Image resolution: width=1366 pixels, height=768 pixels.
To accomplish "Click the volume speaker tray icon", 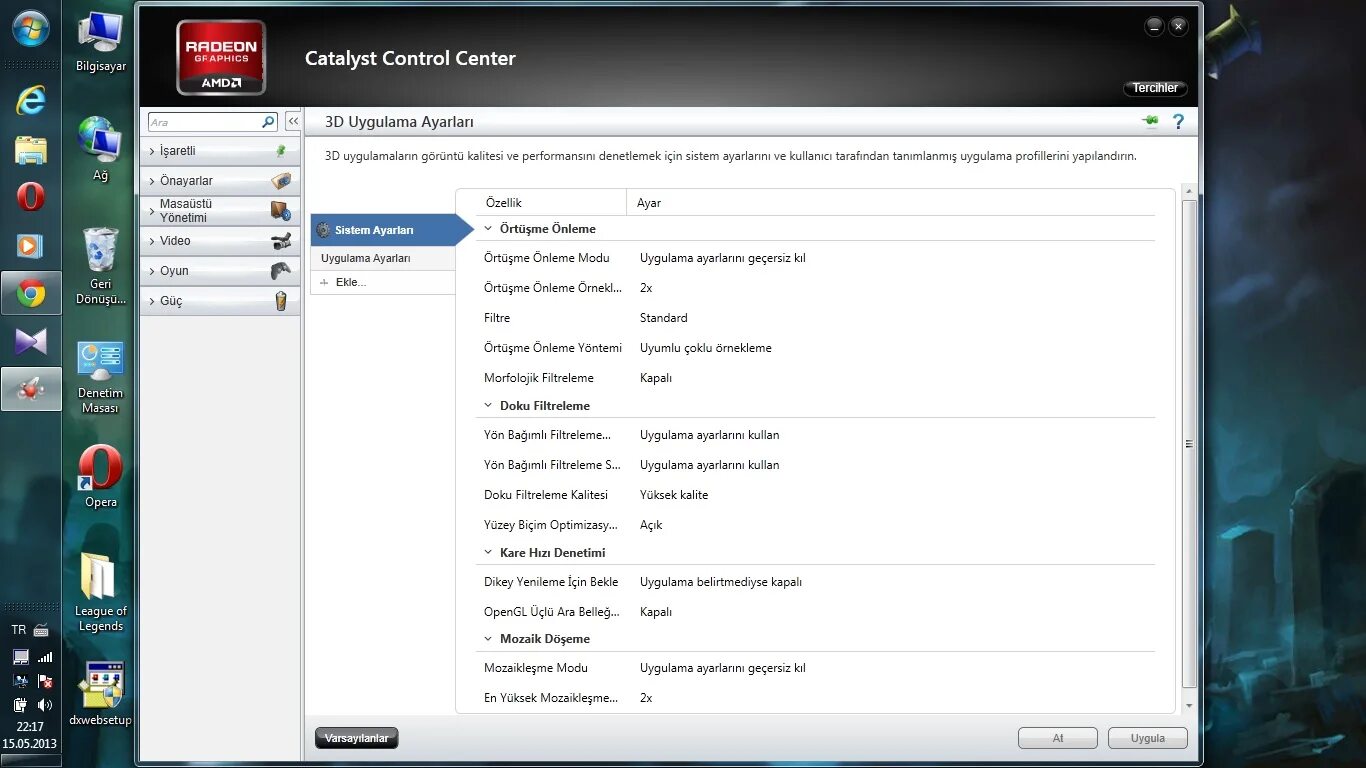I will (x=44, y=705).
